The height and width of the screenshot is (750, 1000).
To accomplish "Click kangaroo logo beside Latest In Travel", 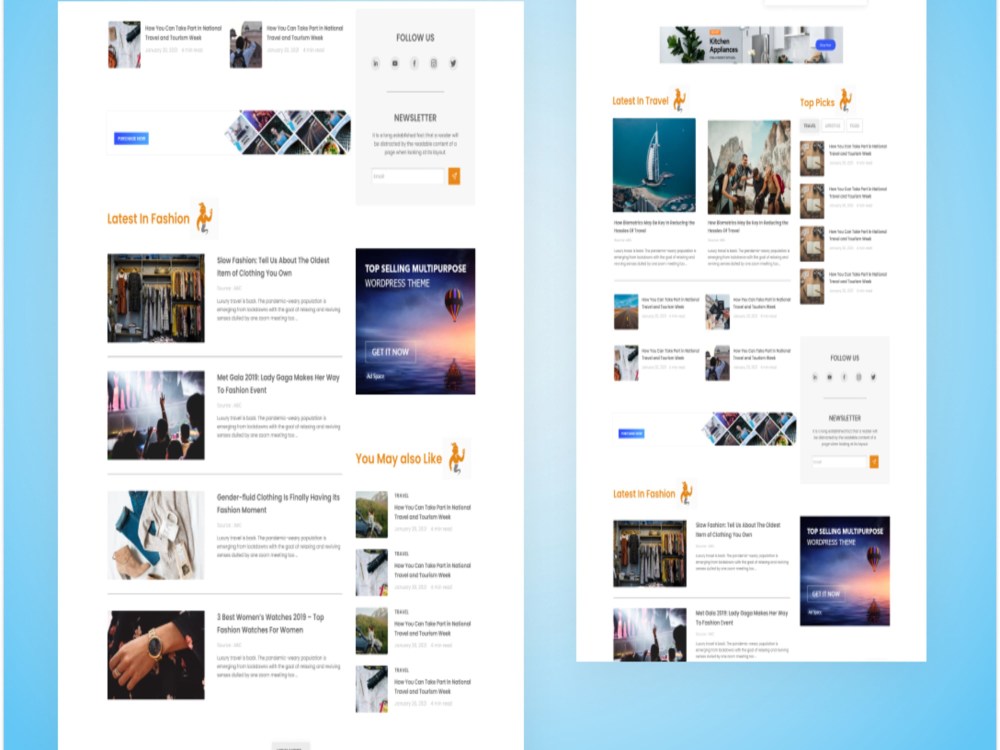I will point(680,100).
